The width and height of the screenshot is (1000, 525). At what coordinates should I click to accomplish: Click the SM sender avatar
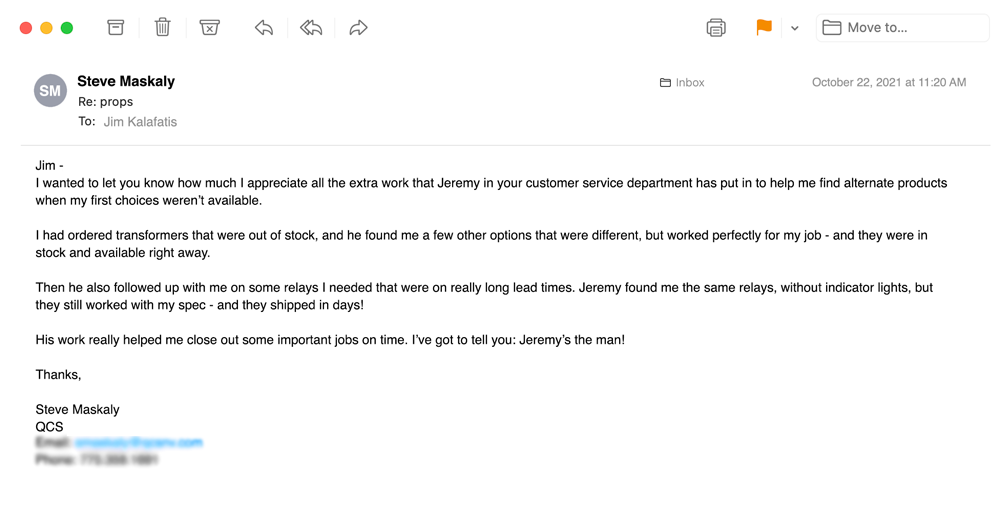tap(50, 91)
